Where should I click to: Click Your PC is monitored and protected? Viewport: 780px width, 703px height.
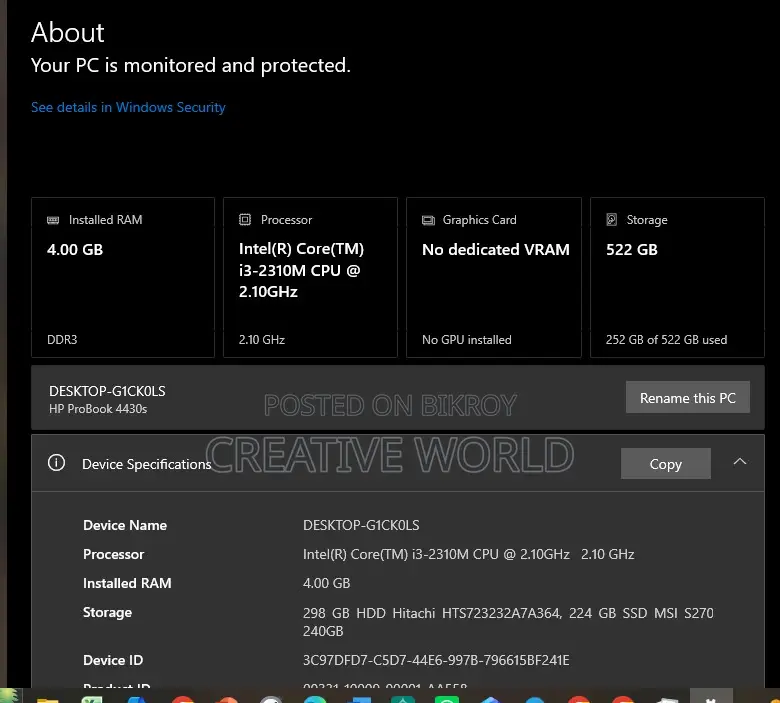pos(191,65)
